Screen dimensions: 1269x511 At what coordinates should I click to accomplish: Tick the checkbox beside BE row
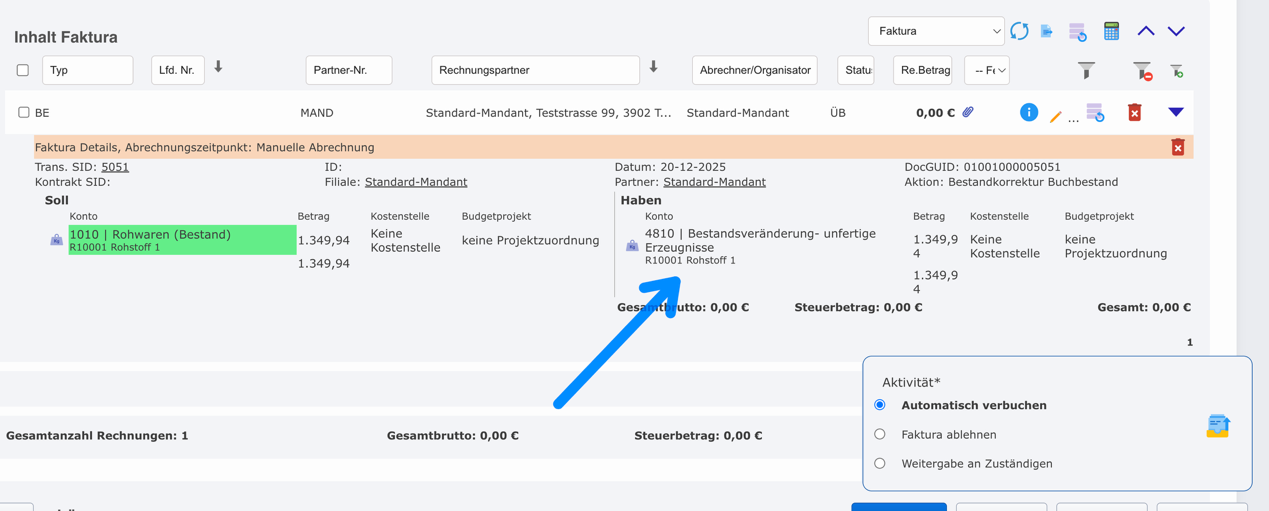click(23, 112)
